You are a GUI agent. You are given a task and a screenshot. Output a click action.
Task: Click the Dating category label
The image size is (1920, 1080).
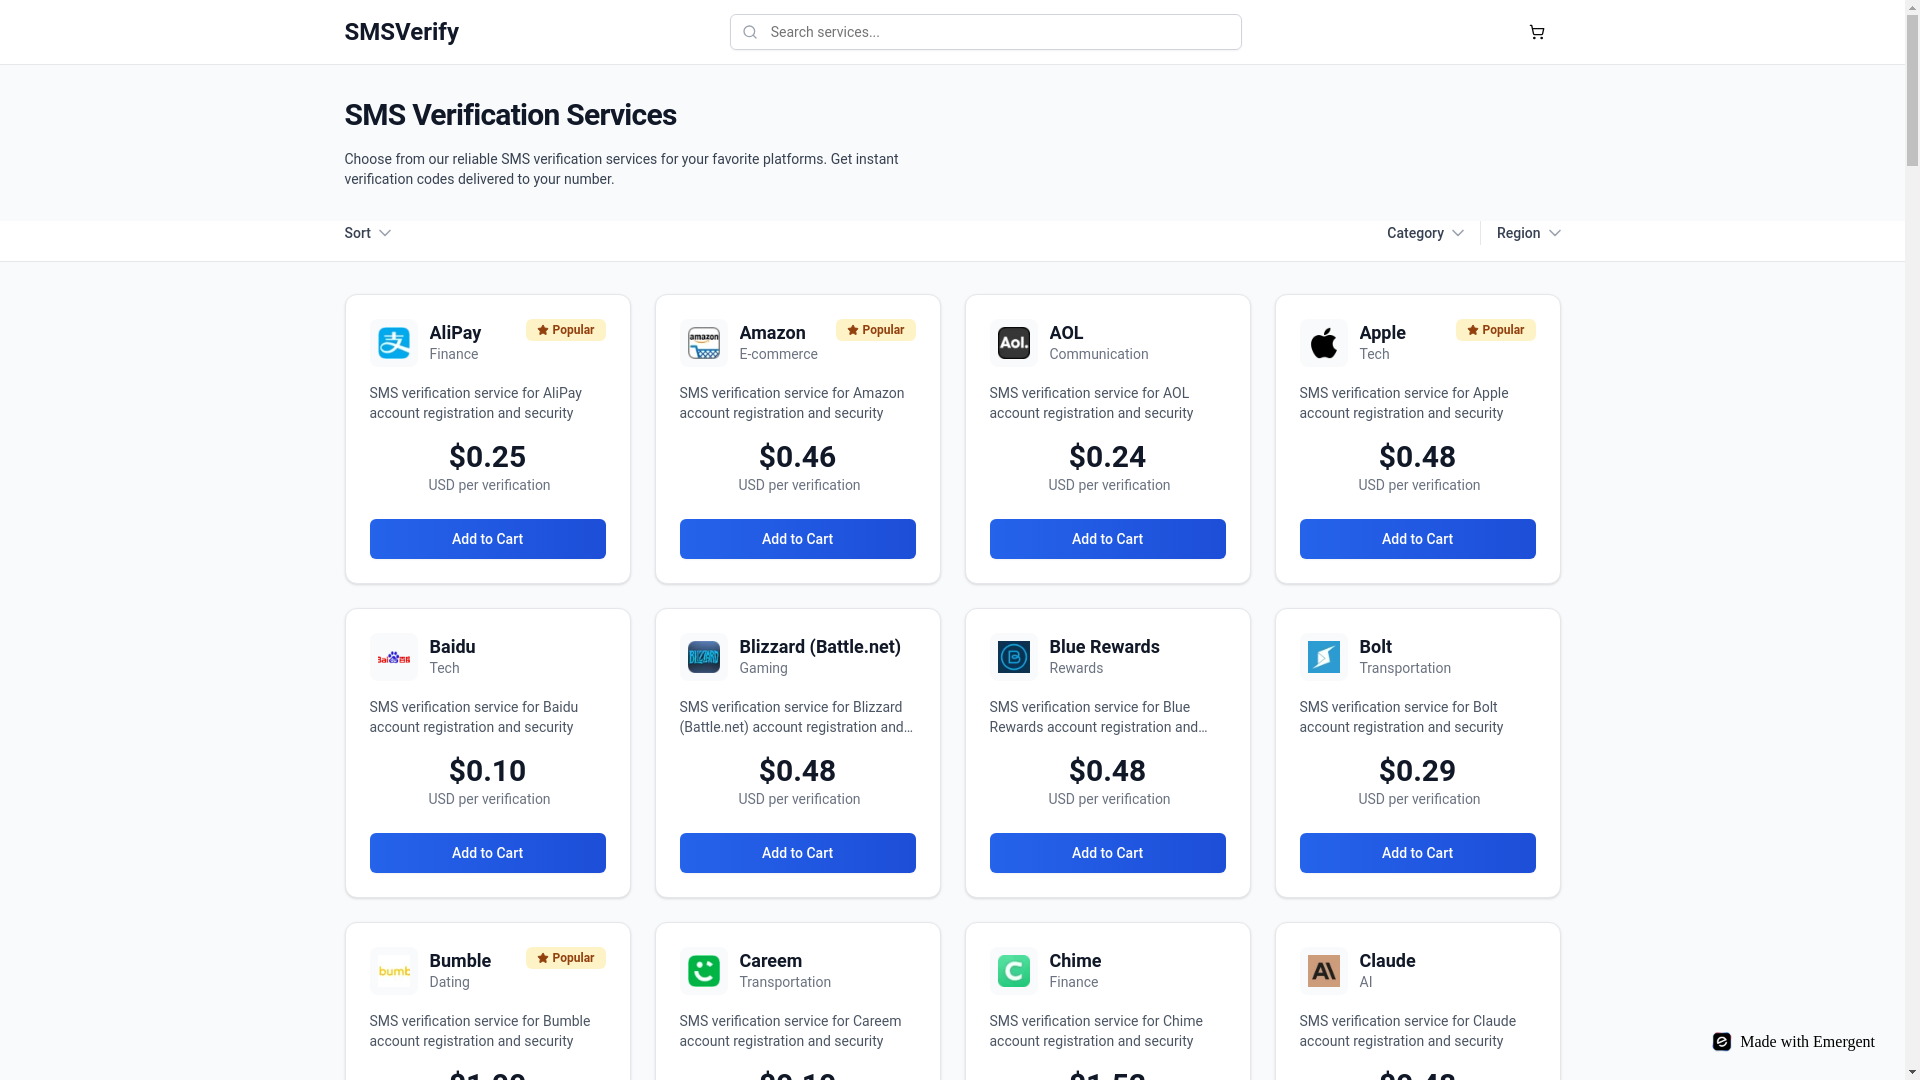point(449,982)
